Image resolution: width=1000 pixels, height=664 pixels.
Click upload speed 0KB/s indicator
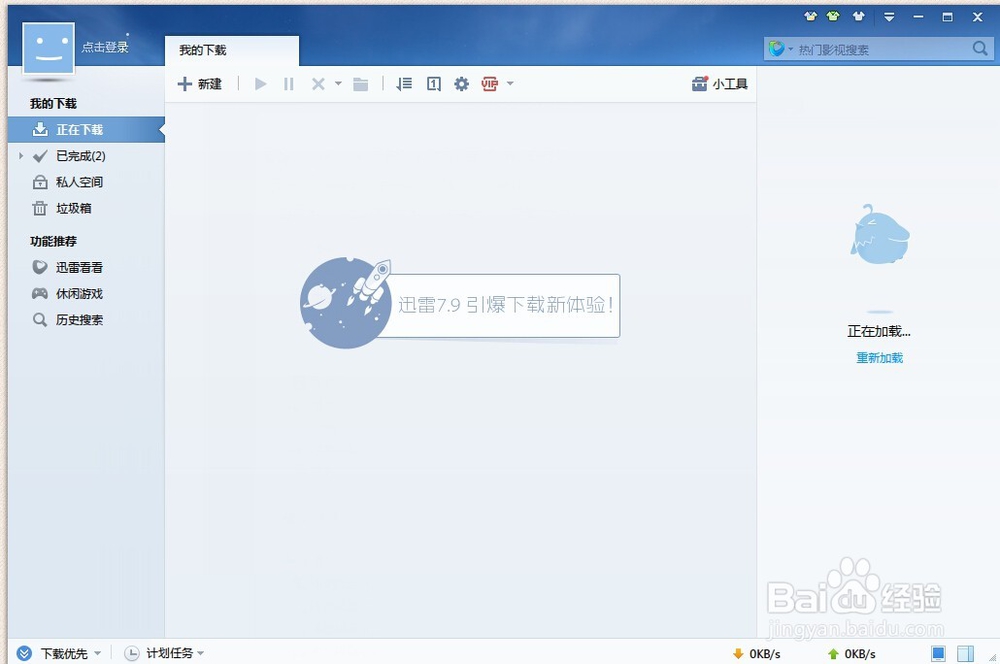[851, 654]
